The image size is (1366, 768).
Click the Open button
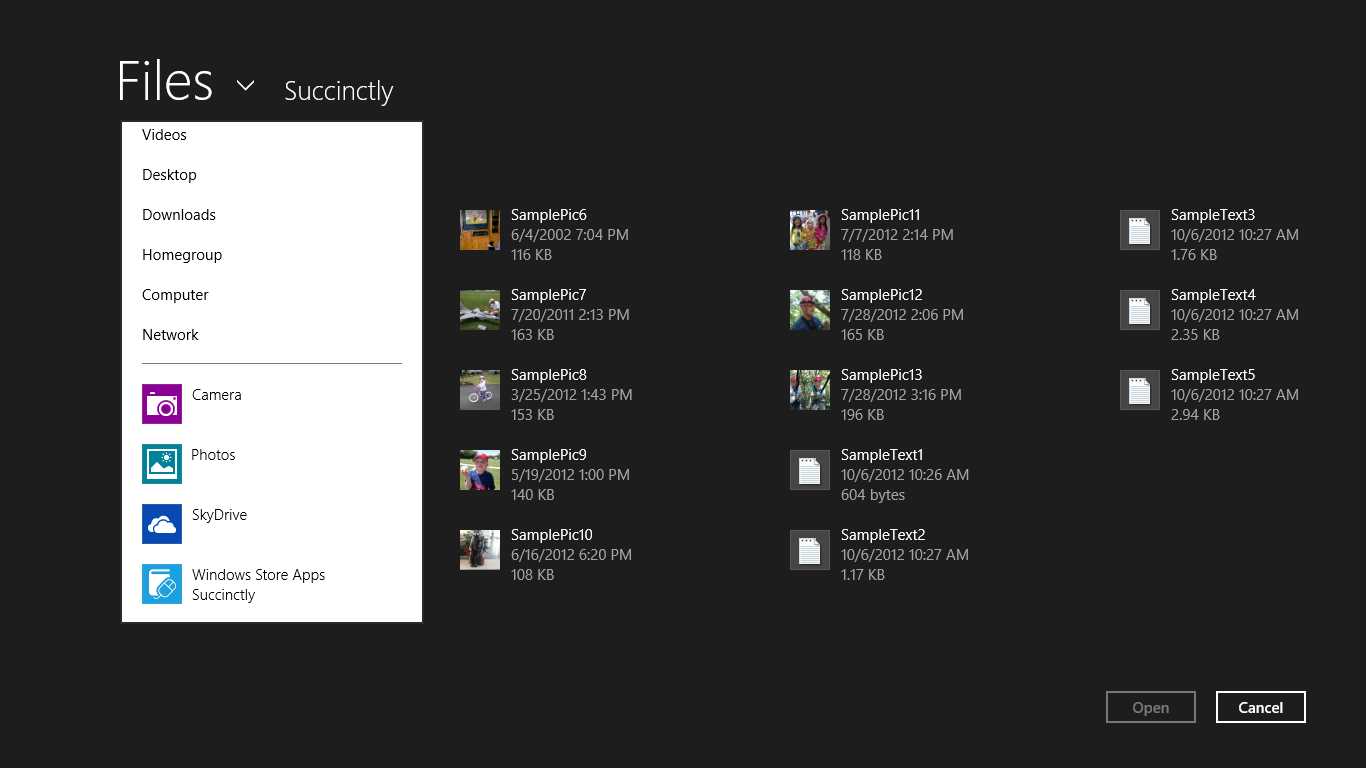[1150, 707]
